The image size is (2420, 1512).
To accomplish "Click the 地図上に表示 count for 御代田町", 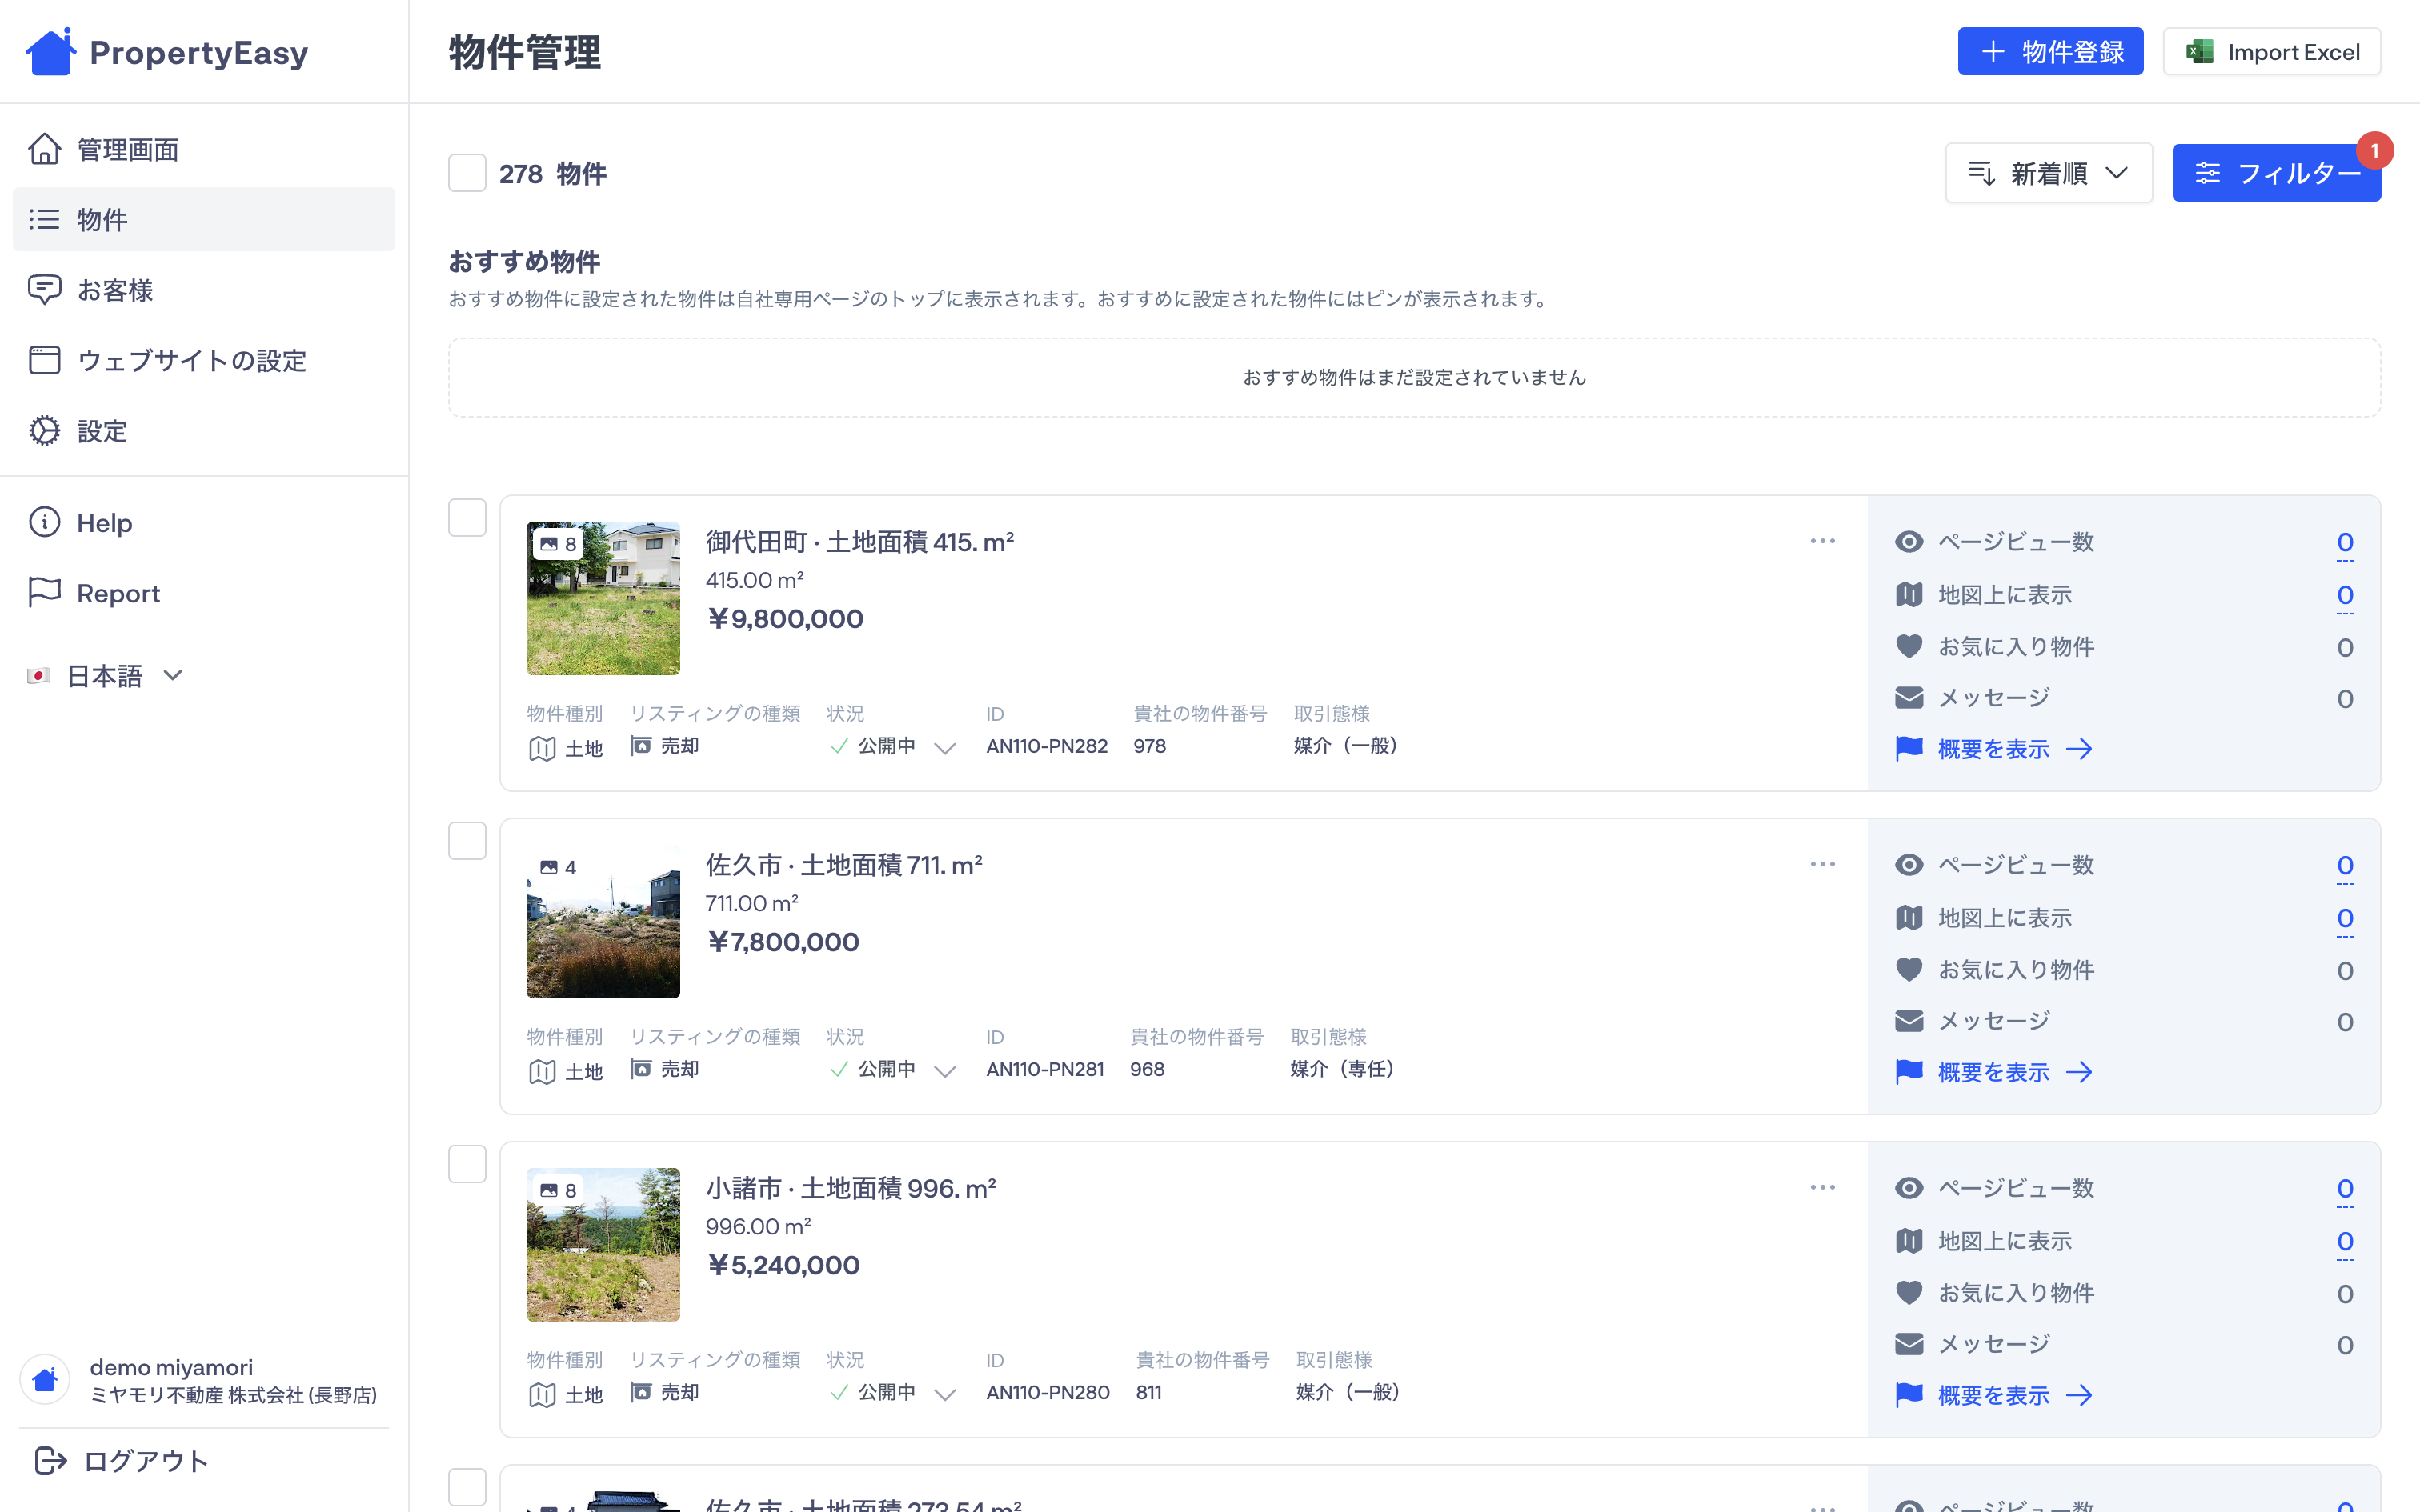I will coord(2345,595).
